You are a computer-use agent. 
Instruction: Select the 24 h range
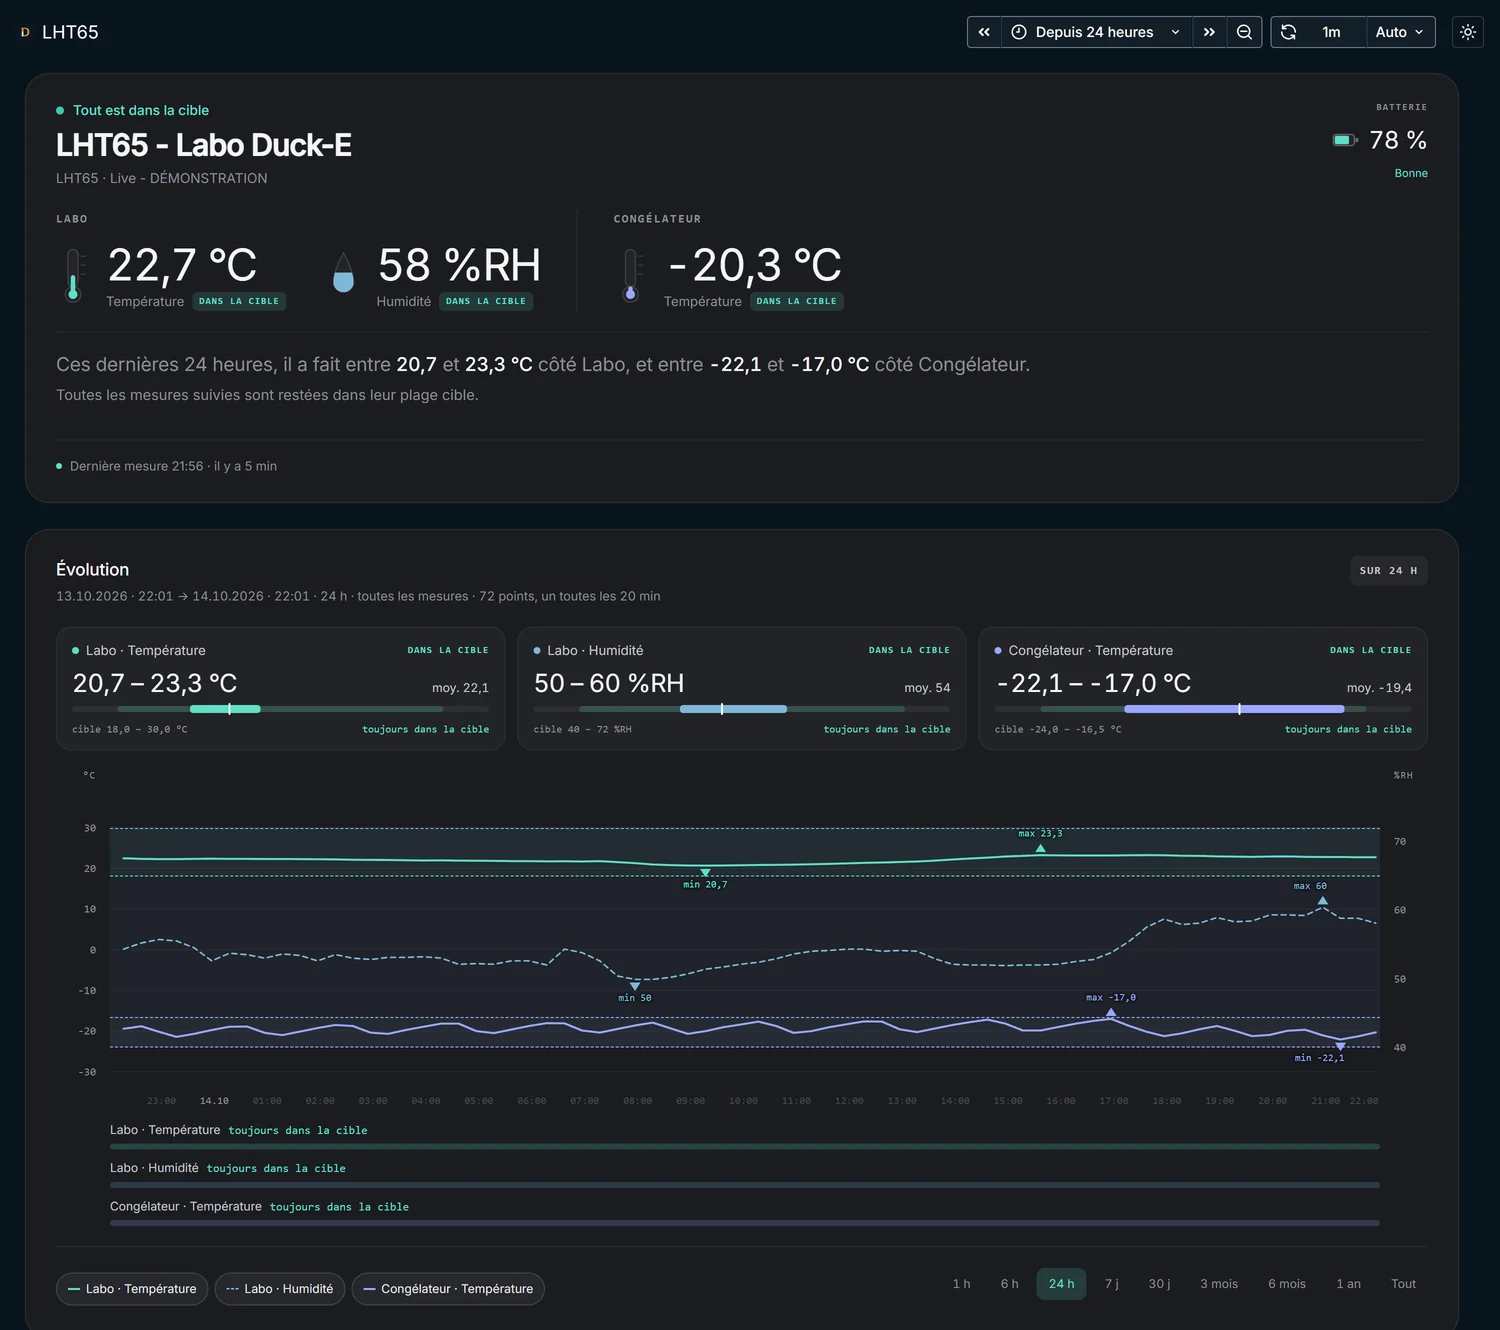click(x=1061, y=1284)
